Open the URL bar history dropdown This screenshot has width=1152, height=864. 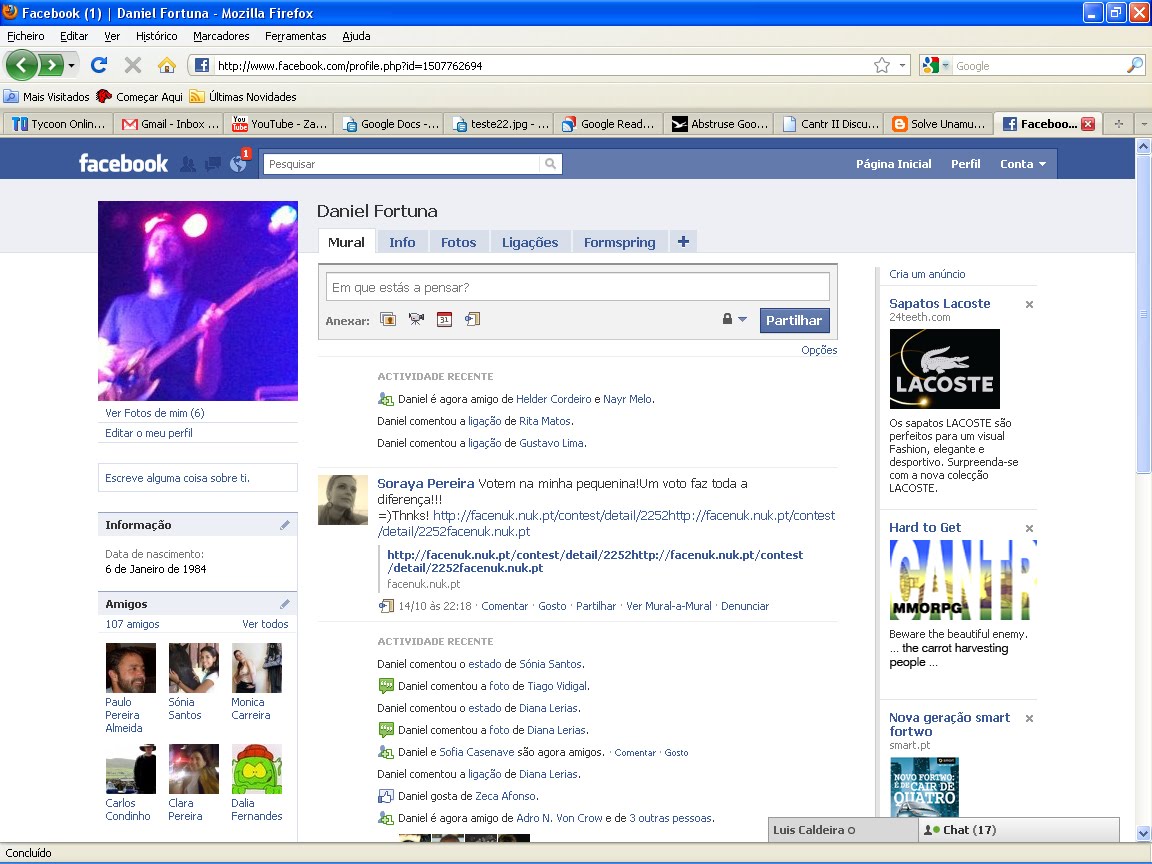(x=902, y=65)
